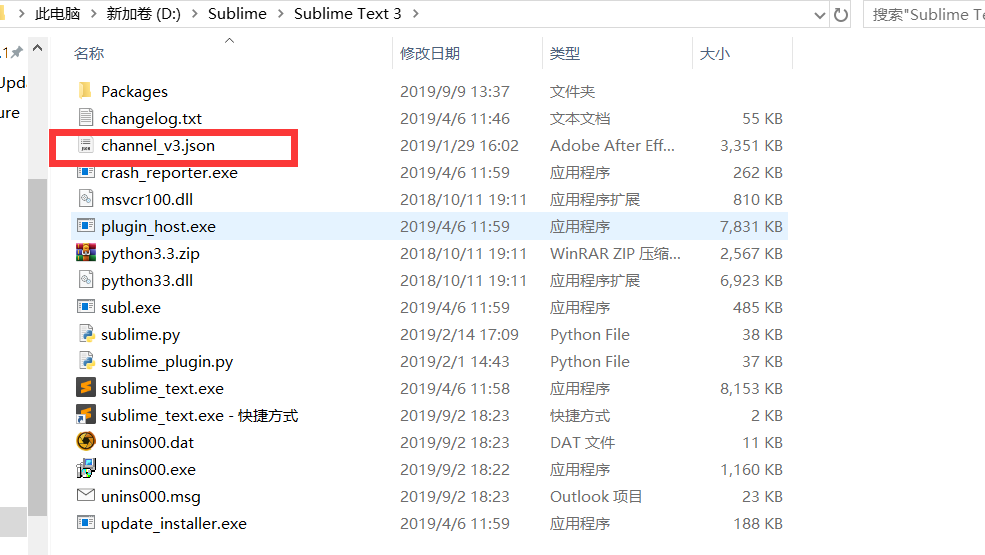
Task: Click Sublime Text 3 in the address bar
Action: (x=347, y=14)
